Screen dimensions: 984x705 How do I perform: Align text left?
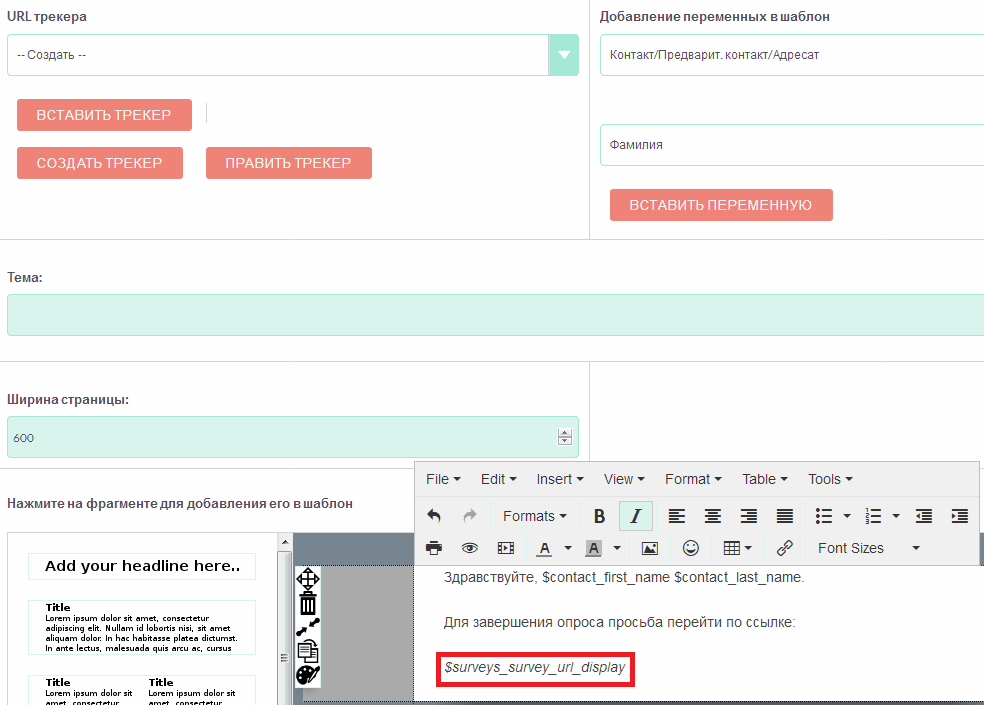[676, 516]
